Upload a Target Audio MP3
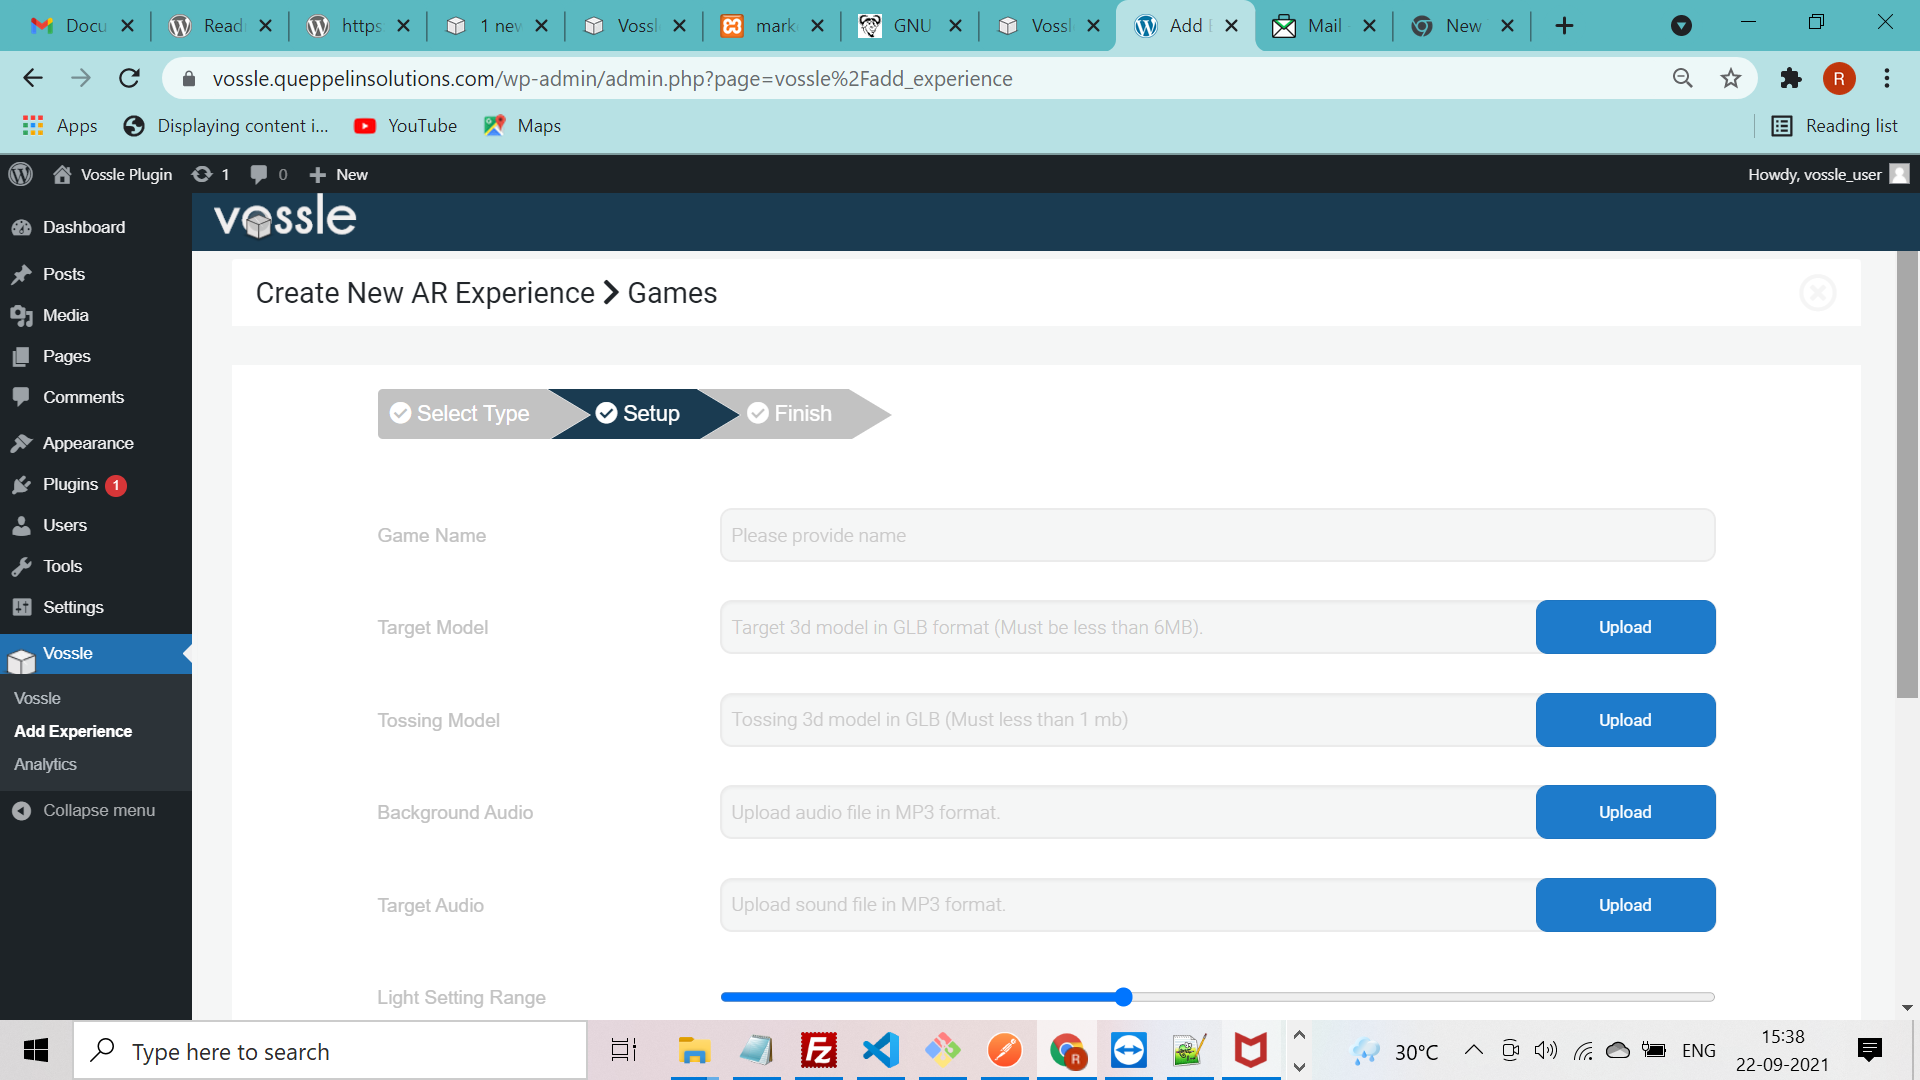Screen dimensions: 1920x1080 pos(1625,905)
